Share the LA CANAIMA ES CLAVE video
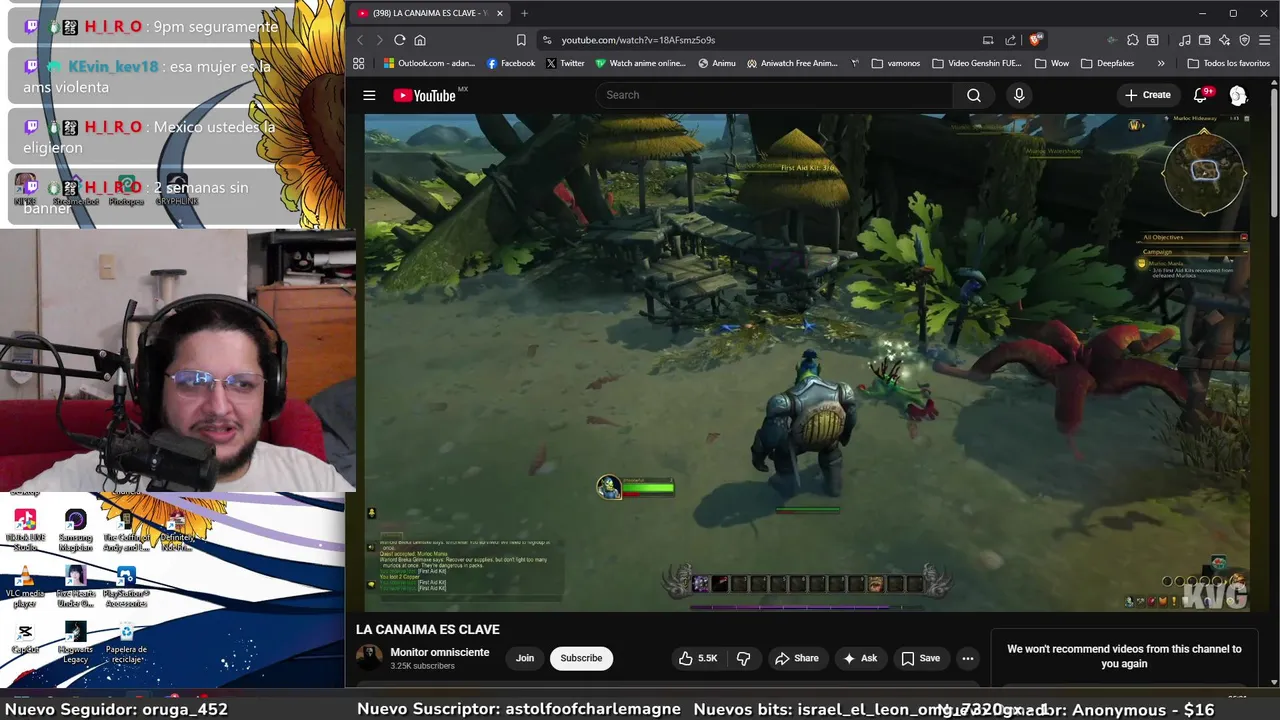 796,658
